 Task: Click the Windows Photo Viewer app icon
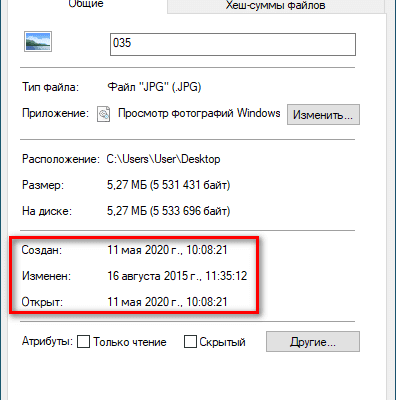pyautogui.click(x=103, y=114)
